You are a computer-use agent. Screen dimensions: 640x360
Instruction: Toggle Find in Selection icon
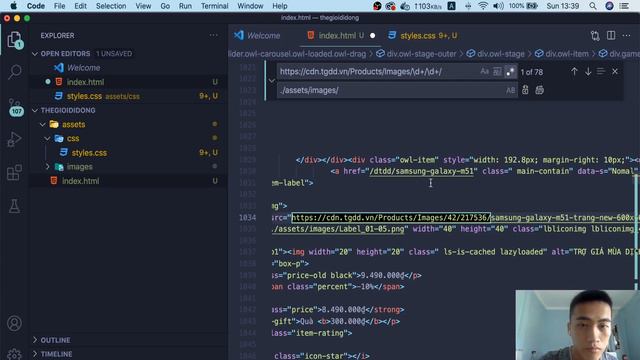point(601,71)
